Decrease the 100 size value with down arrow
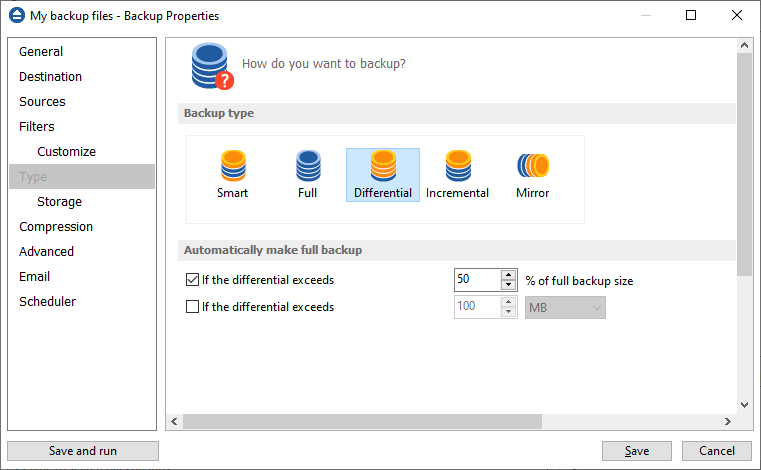761x470 pixels. click(508, 312)
